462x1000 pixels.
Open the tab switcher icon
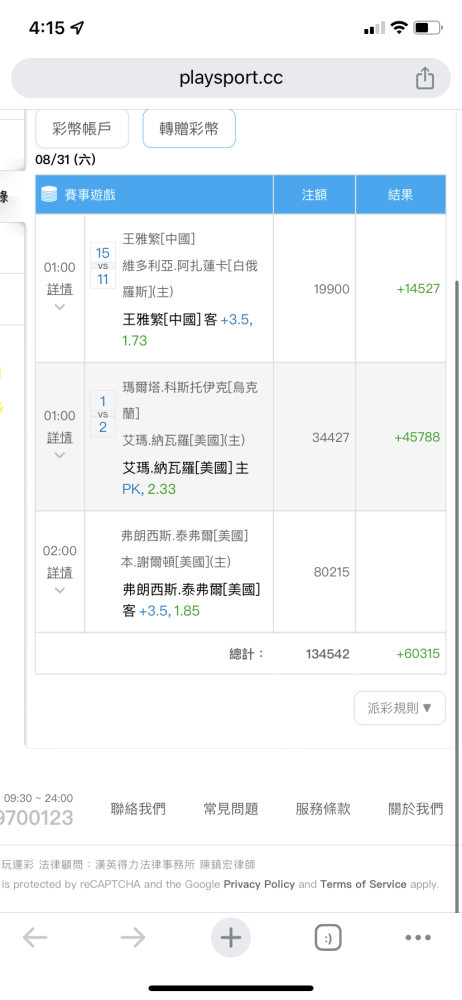pos(328,938)
